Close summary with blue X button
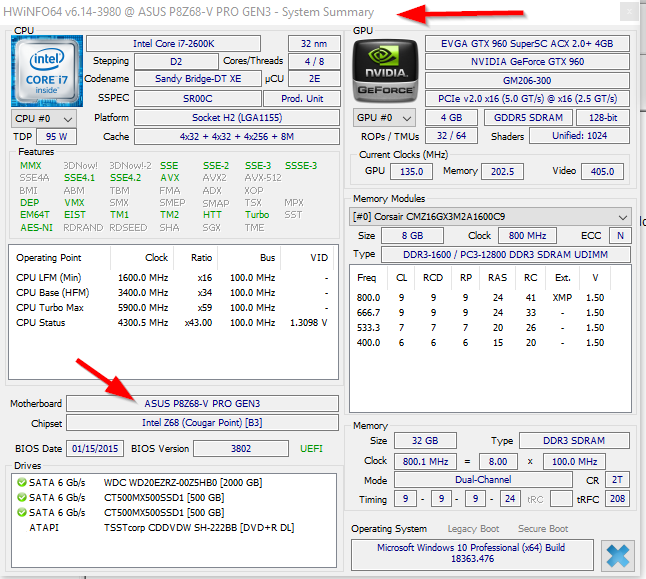The width and height of the screenshot is (646, 579). (x=618, y=556)
